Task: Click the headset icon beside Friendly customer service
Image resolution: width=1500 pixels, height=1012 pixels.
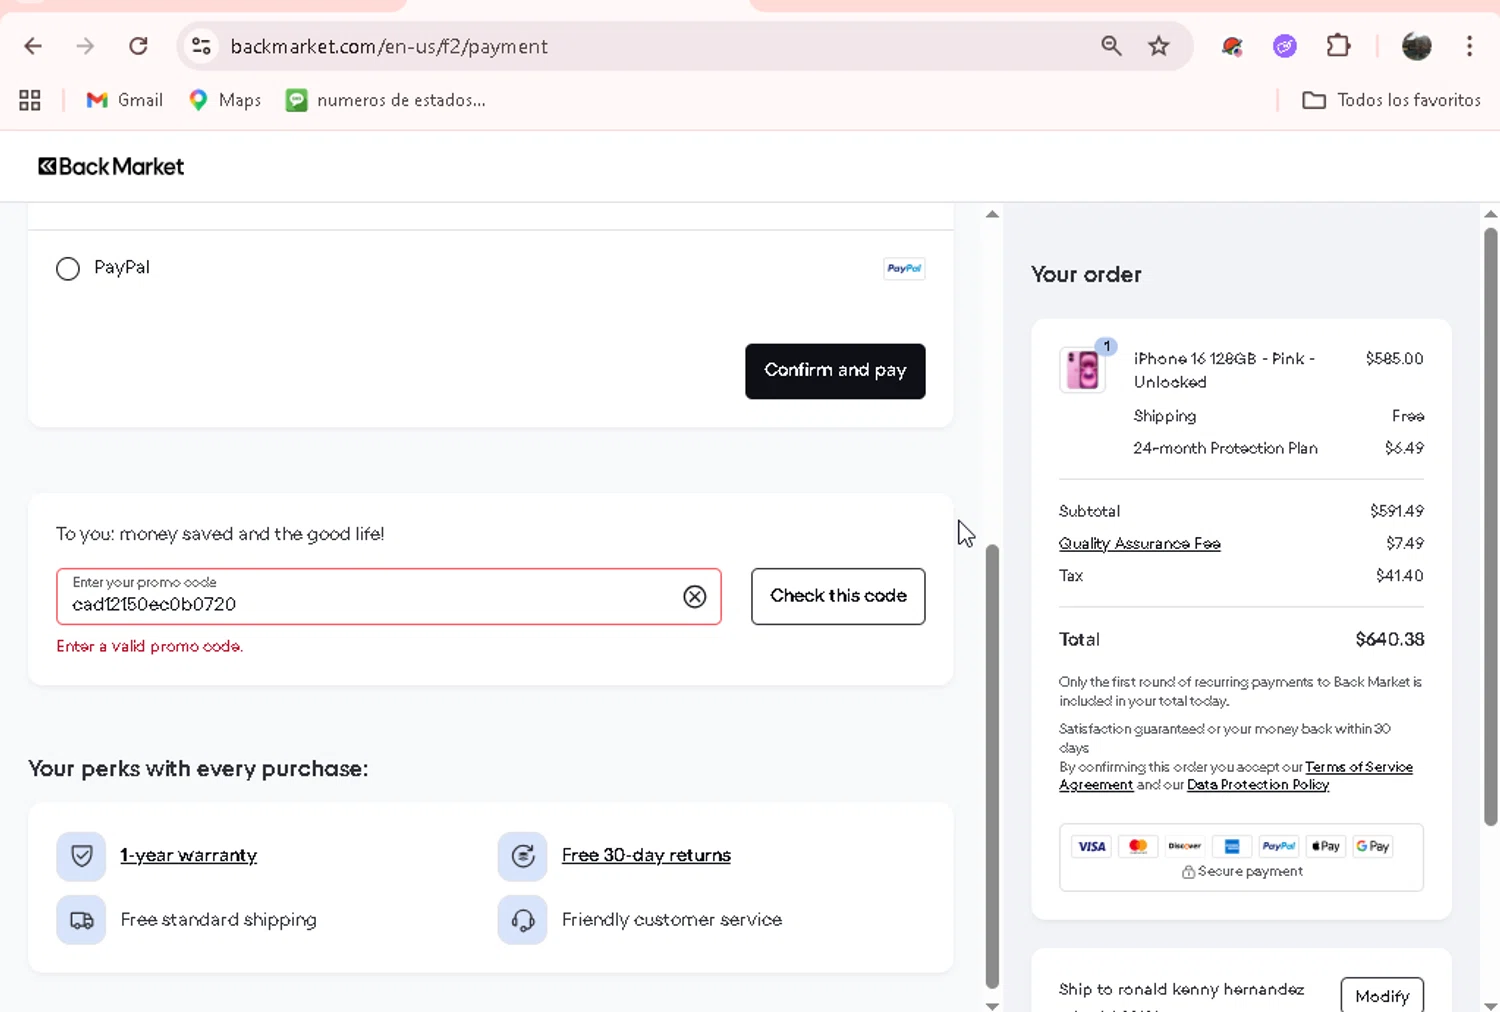Action: tap(522, 920)
